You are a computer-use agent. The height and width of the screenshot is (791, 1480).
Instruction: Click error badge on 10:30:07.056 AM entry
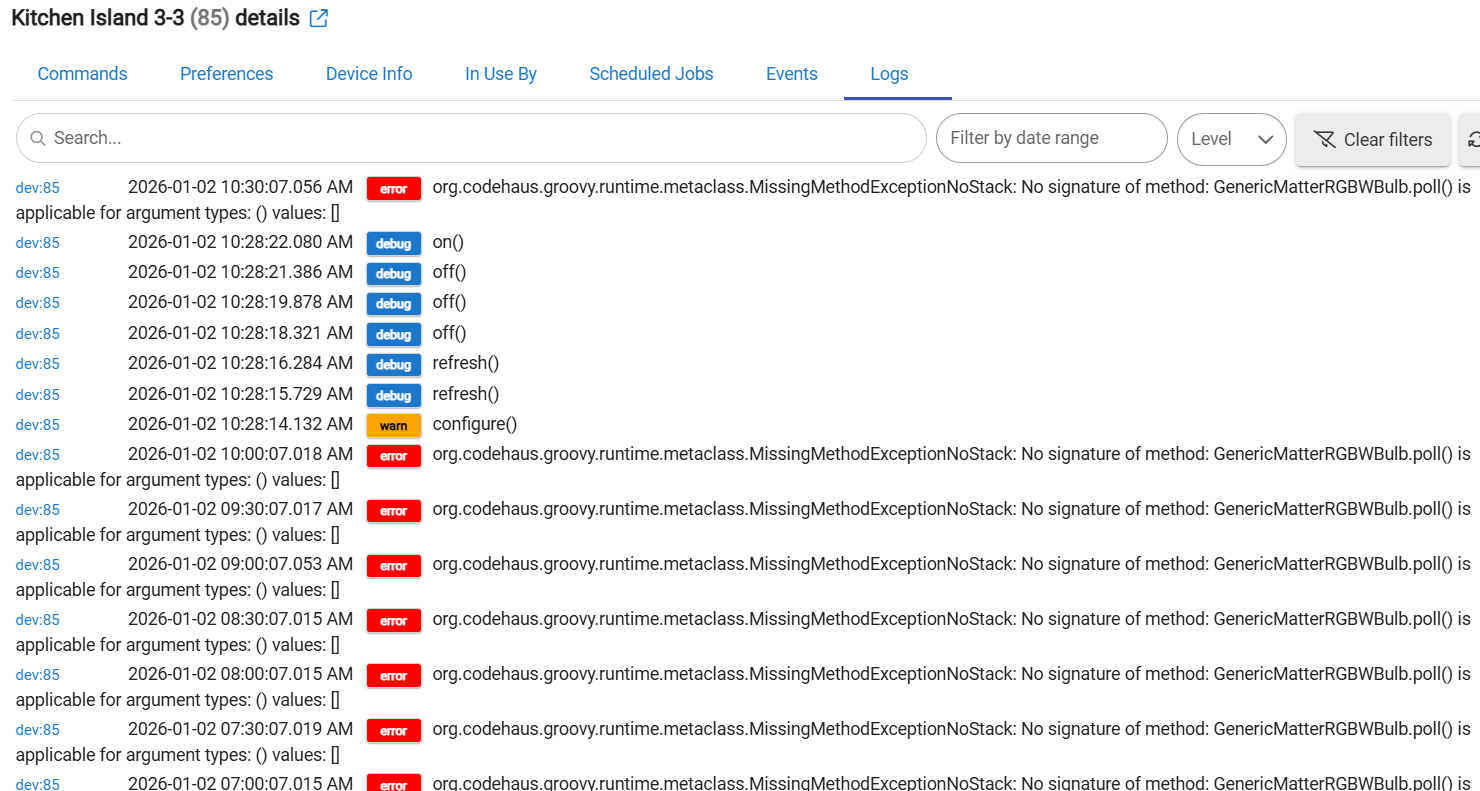pyautogui.click(x=393, y=188)
